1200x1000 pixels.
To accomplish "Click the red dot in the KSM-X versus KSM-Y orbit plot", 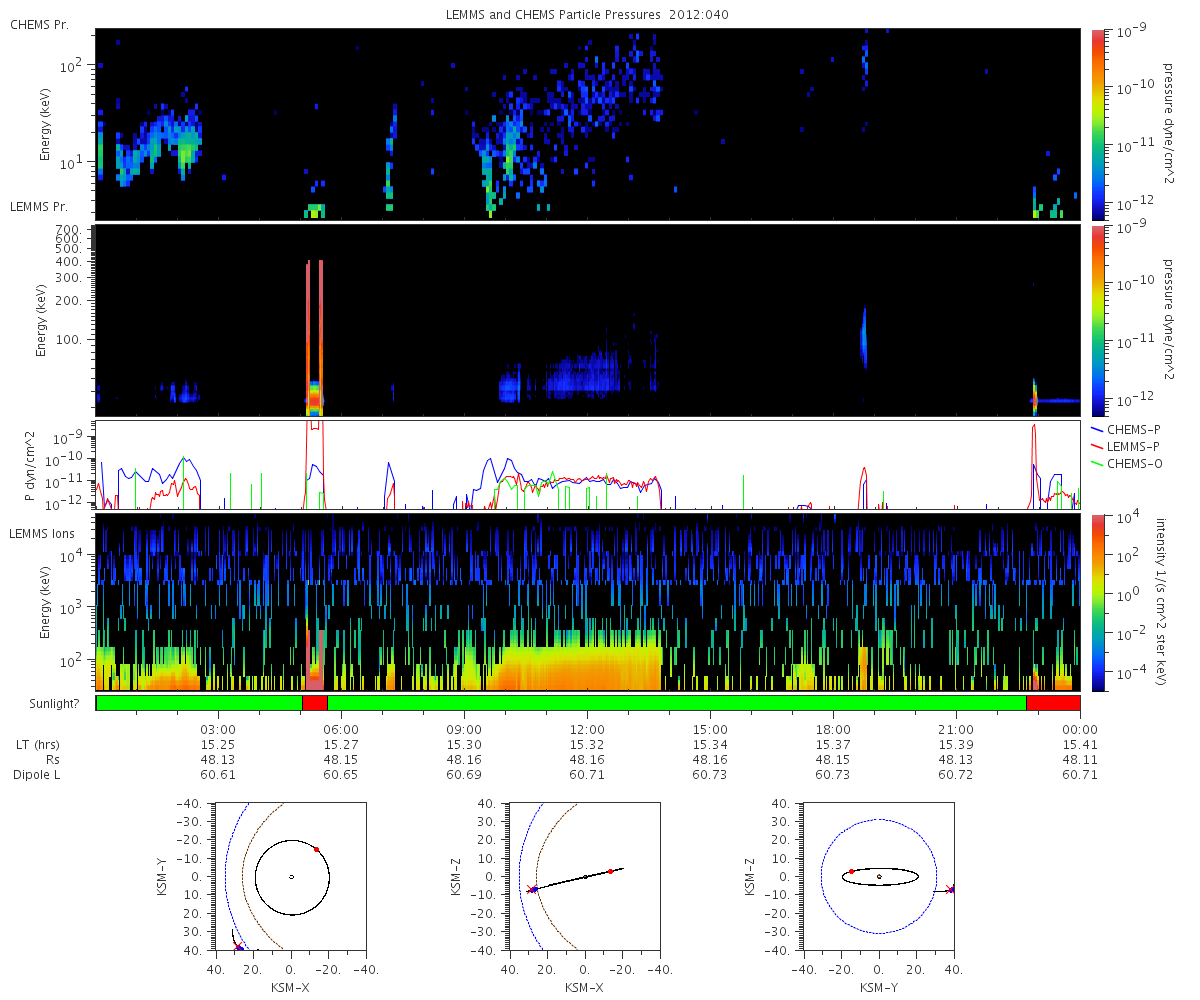I will [x=316, y=849].
